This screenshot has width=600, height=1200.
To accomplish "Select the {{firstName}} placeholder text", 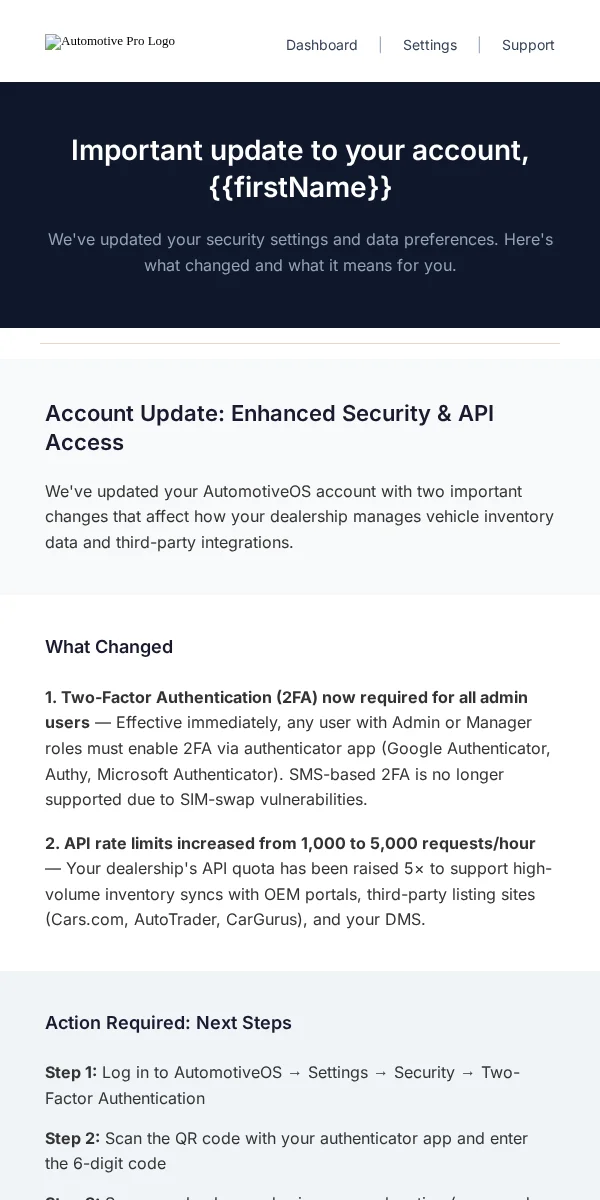I will pyautogui.click(x=300, y=187).
